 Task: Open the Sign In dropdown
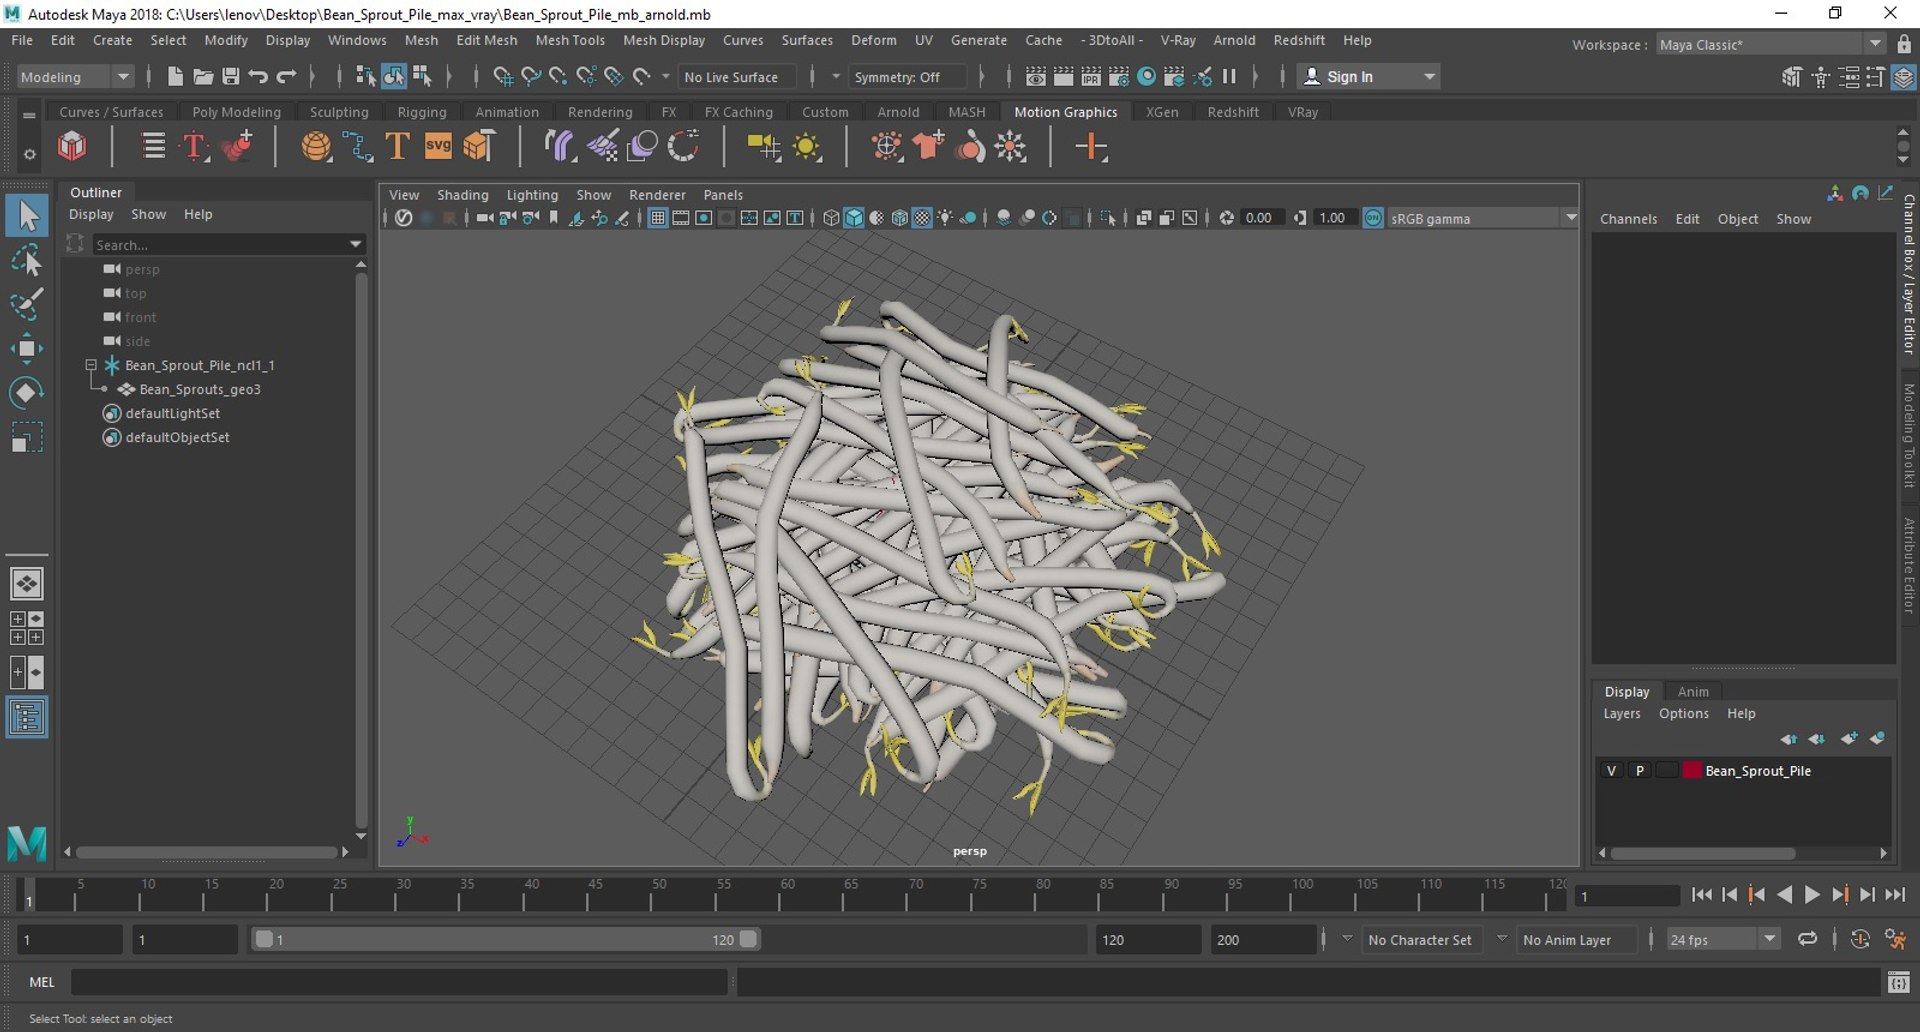point(1368,77)
